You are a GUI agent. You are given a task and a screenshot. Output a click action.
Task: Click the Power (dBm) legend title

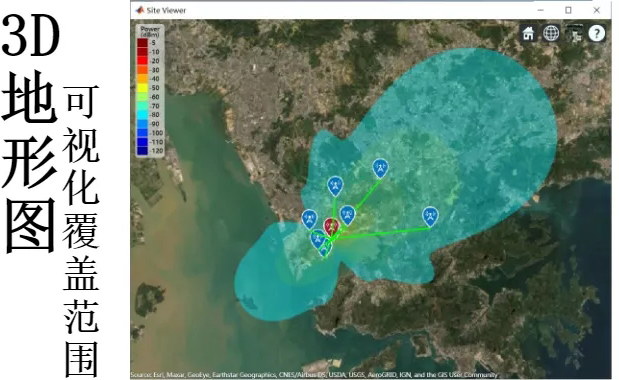150,32
